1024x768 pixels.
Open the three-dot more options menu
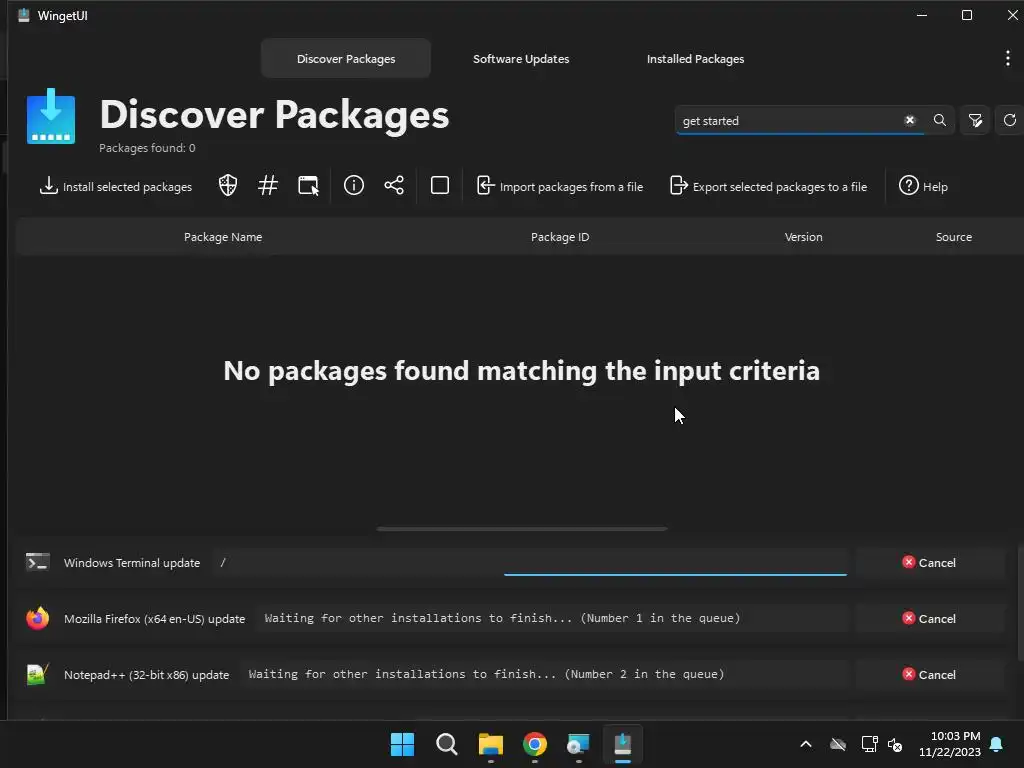click(1008, 58)
